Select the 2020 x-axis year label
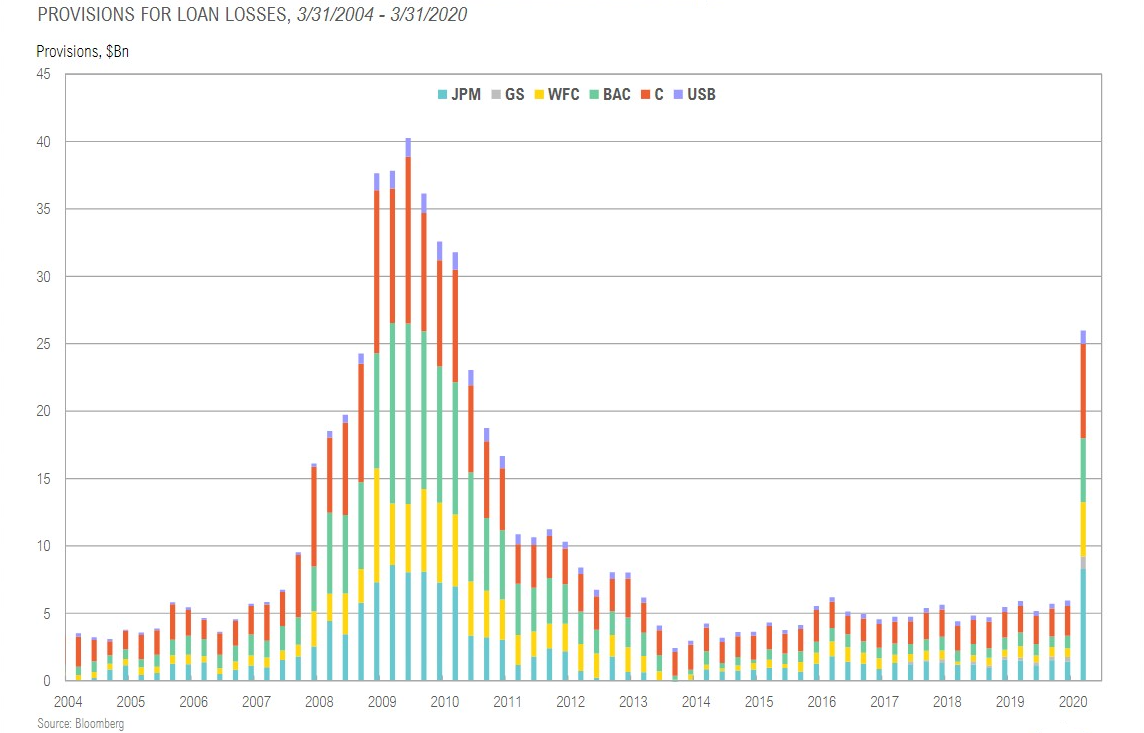This screenshot has width=1144, height=733. tap(1071, 702)
